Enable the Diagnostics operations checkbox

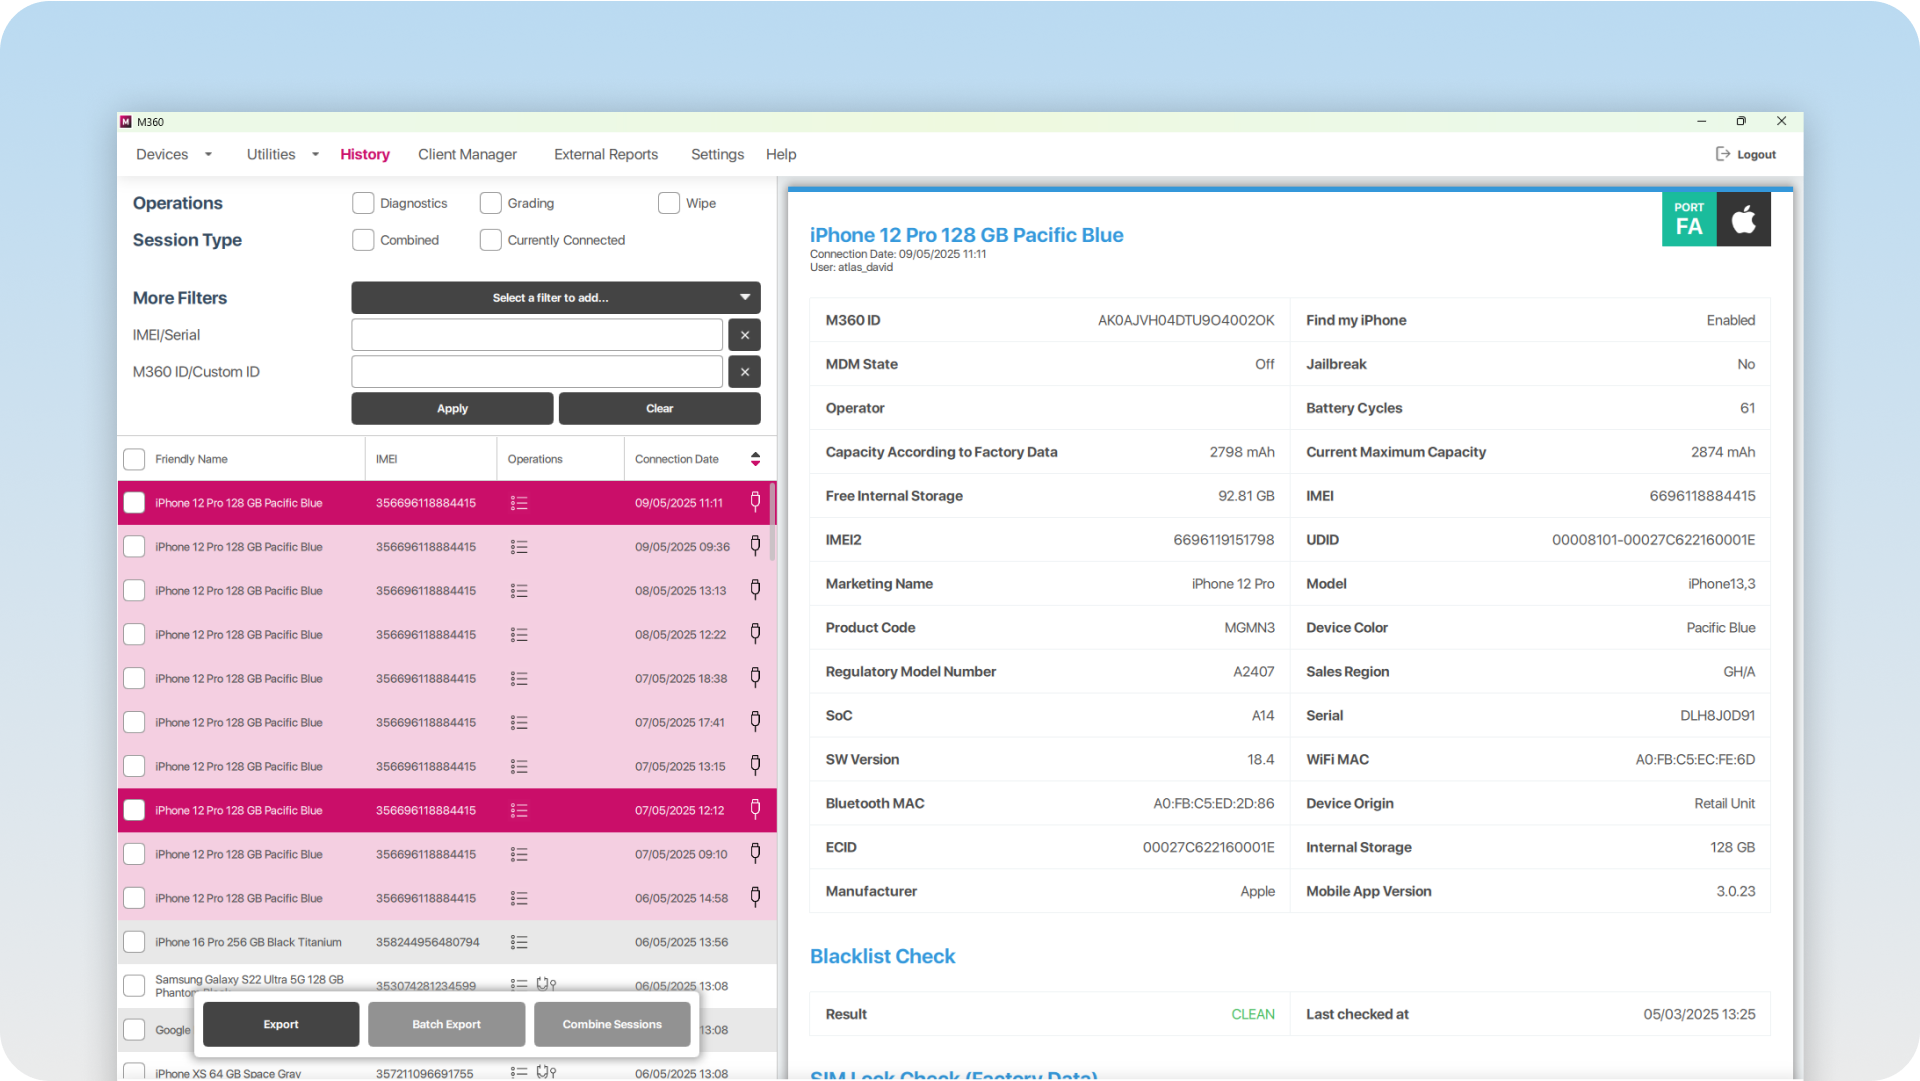coord(363,203)
